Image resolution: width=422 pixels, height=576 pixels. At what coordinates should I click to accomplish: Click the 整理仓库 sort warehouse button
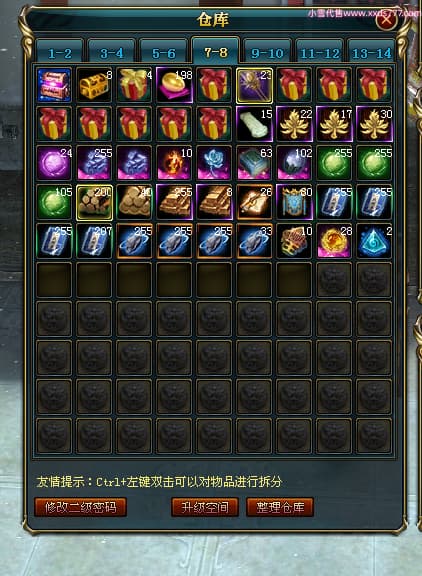point(280,507)
